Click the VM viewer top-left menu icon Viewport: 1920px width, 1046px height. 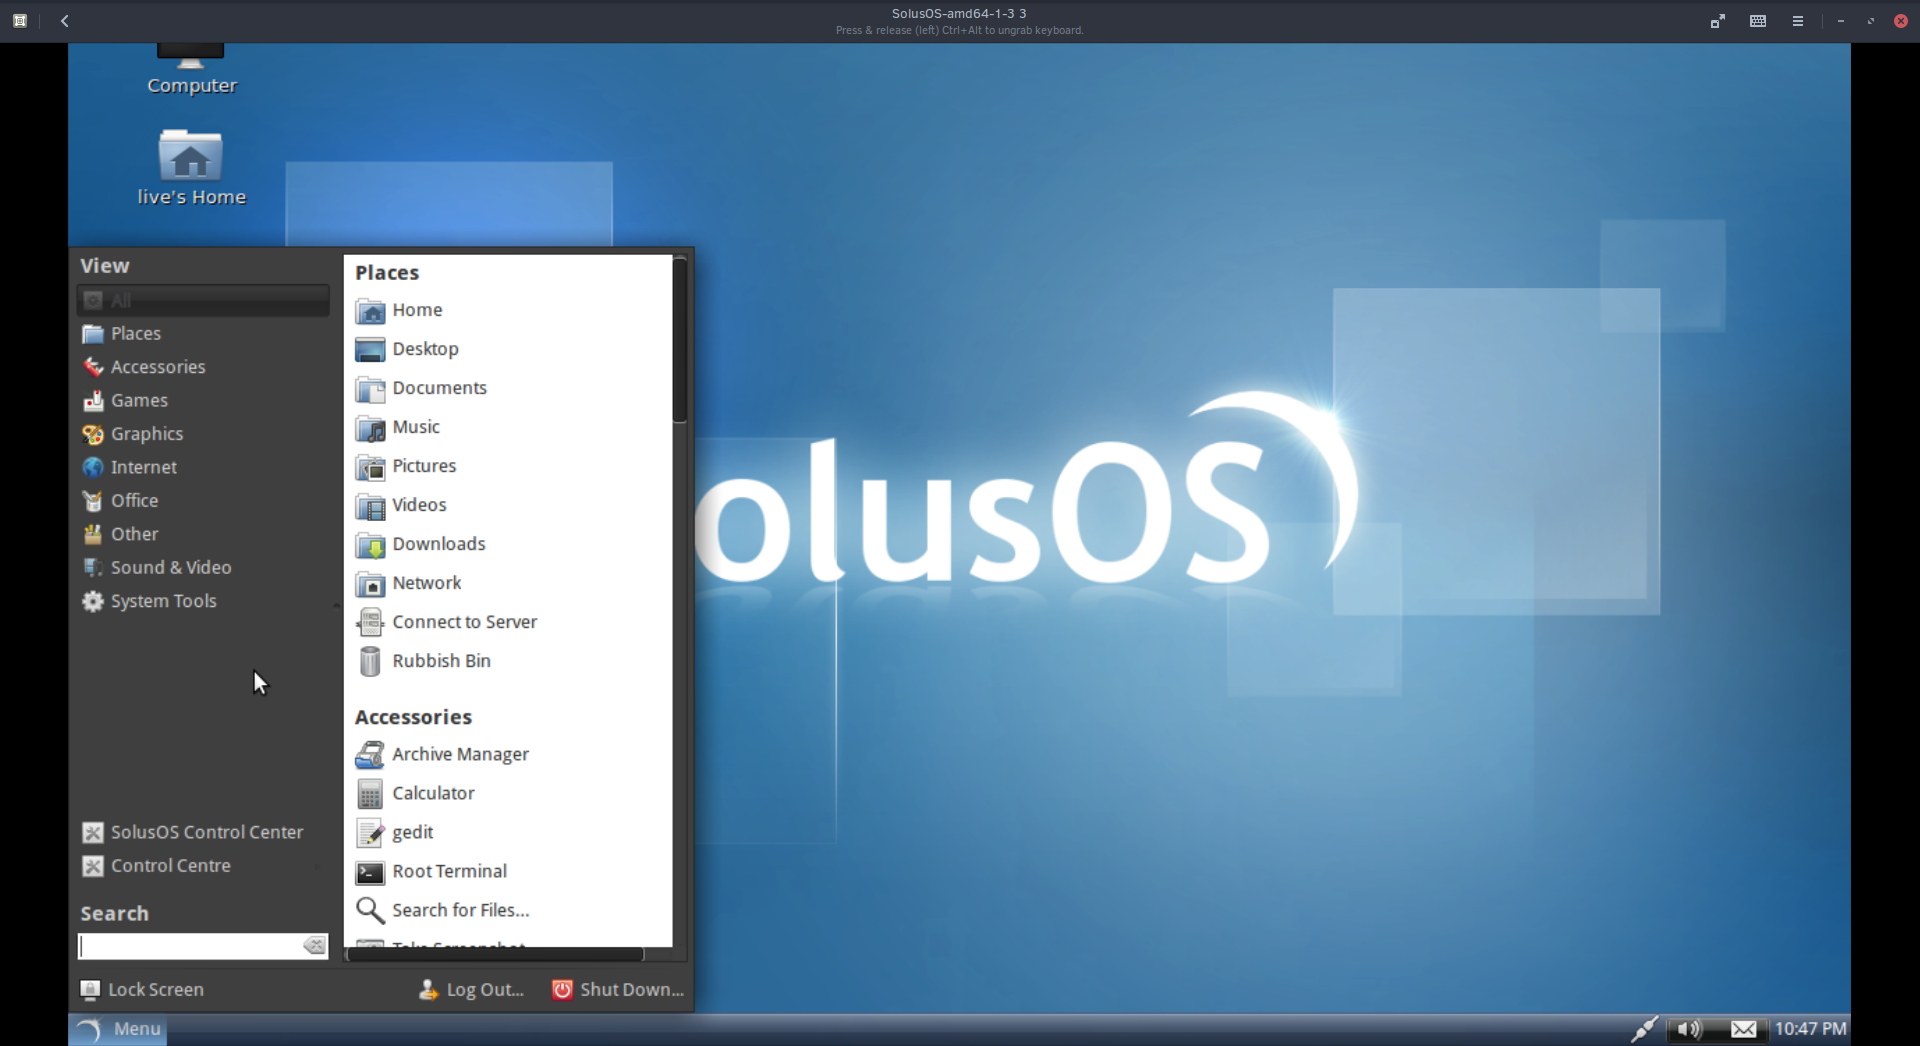click(x=20, y=21)
